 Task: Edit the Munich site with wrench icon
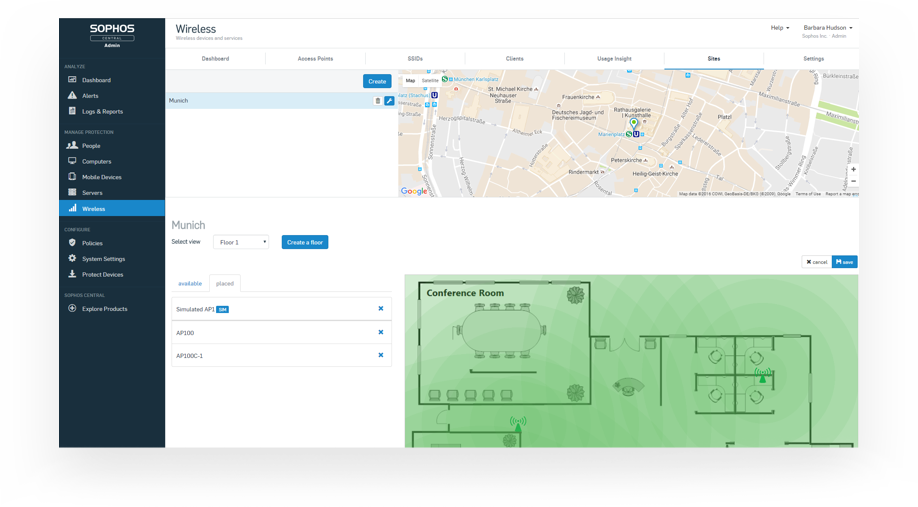pos(389,101)
